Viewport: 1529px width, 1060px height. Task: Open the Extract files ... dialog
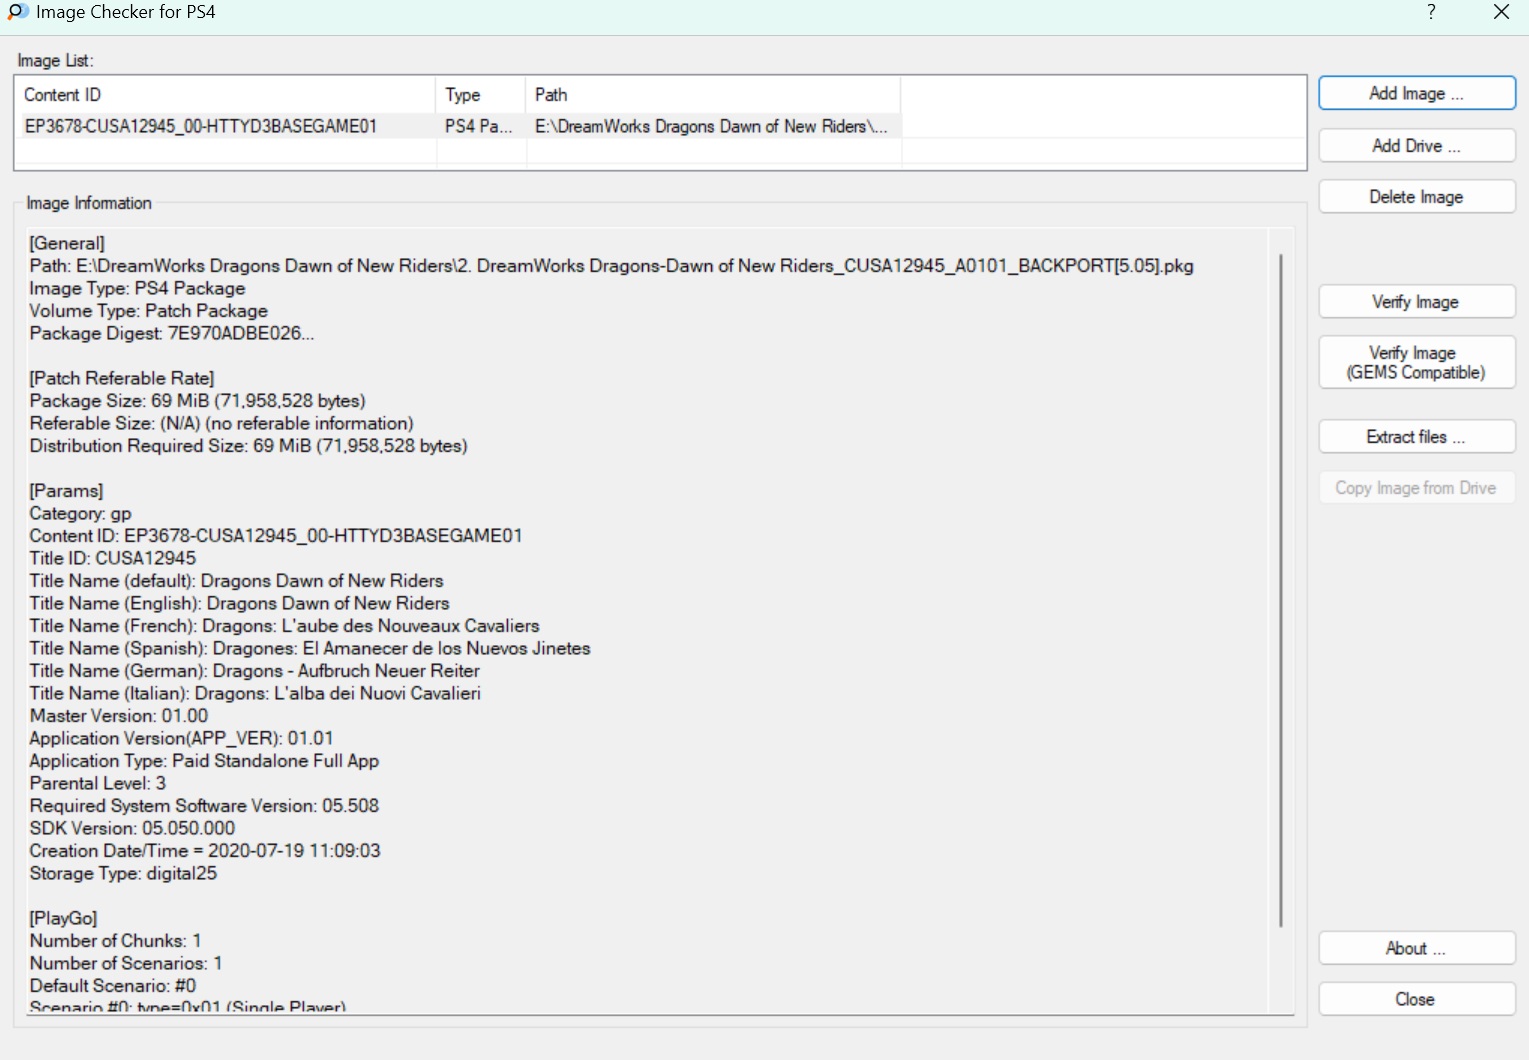pyautogui.click(x=1416, y=437)
